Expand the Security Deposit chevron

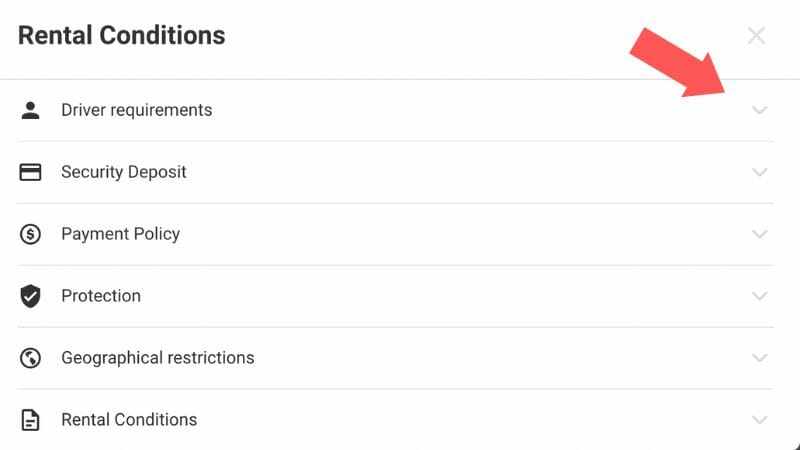(760, 172)
